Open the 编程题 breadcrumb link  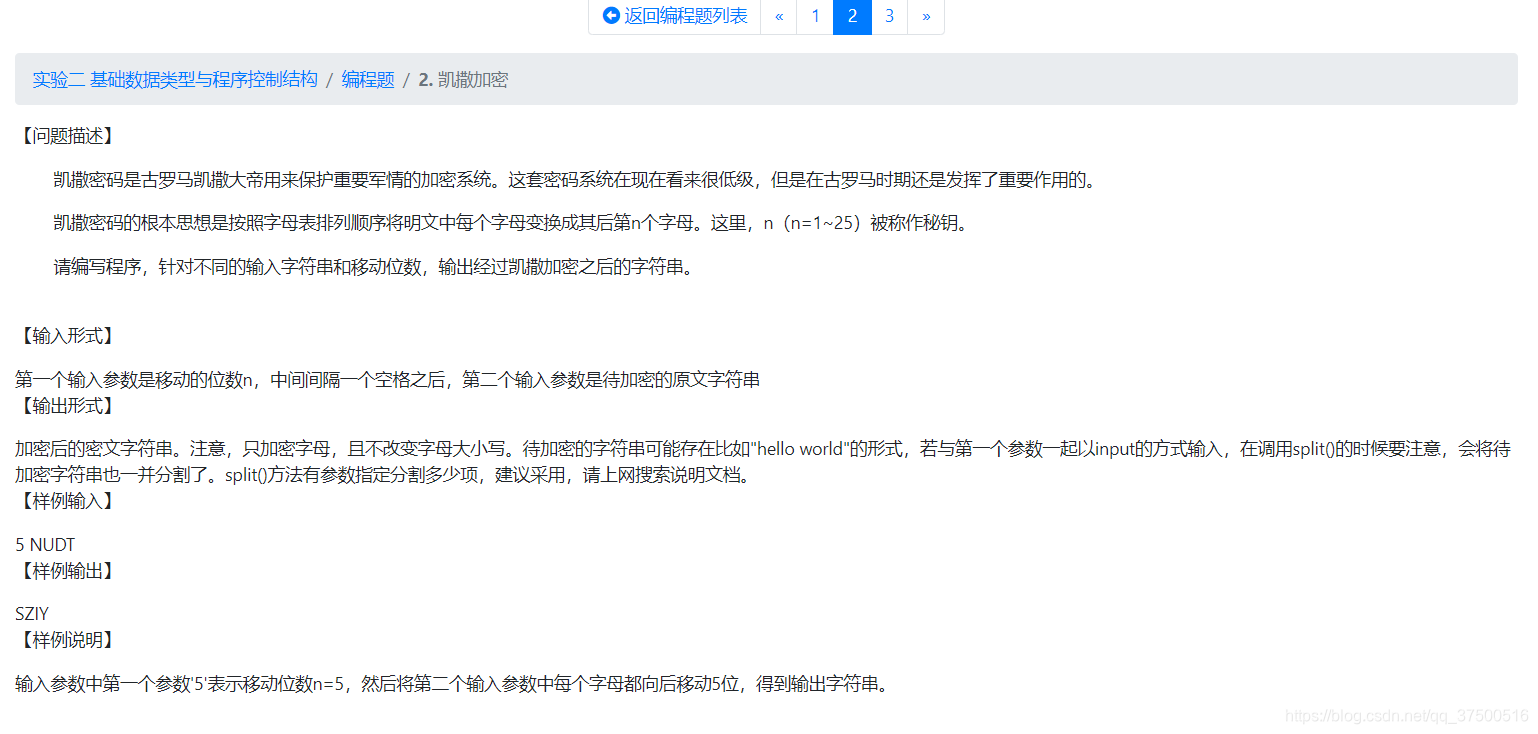pyautogui.click(x=366, y=79)
